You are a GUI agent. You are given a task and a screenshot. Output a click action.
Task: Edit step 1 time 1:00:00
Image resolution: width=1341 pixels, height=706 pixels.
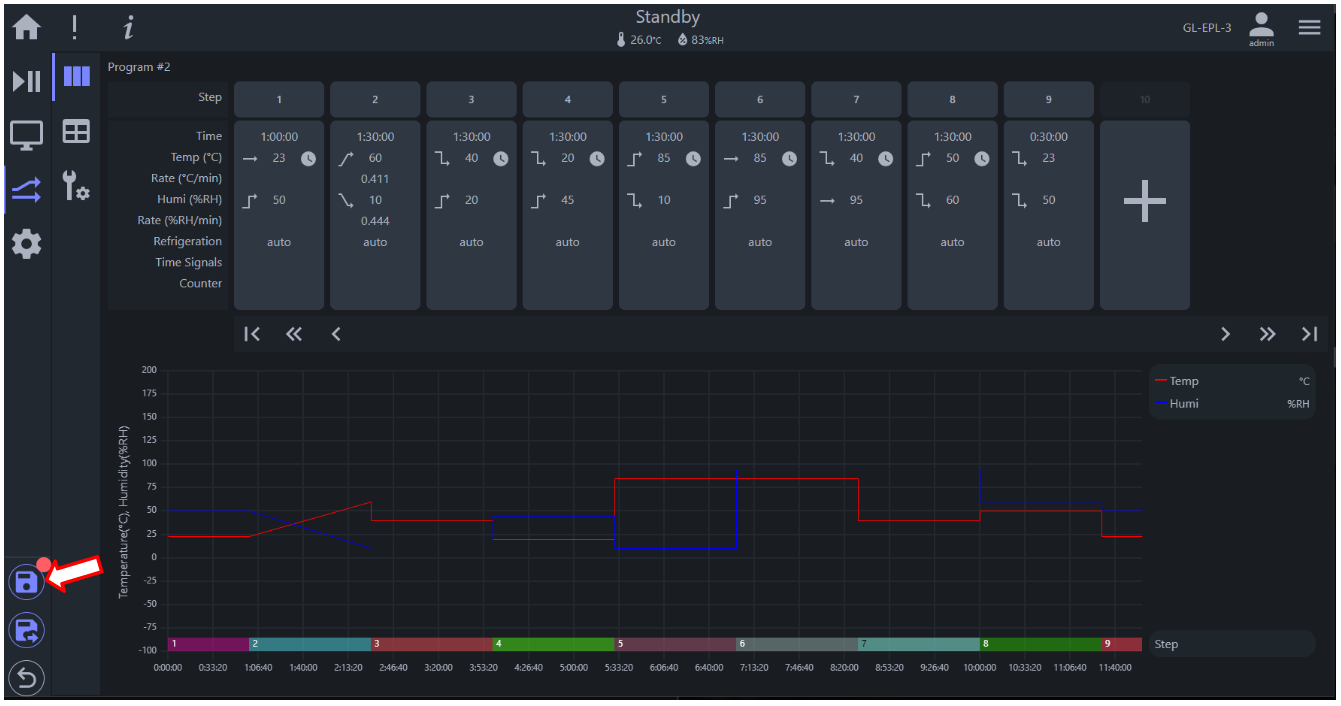(279, 137)
